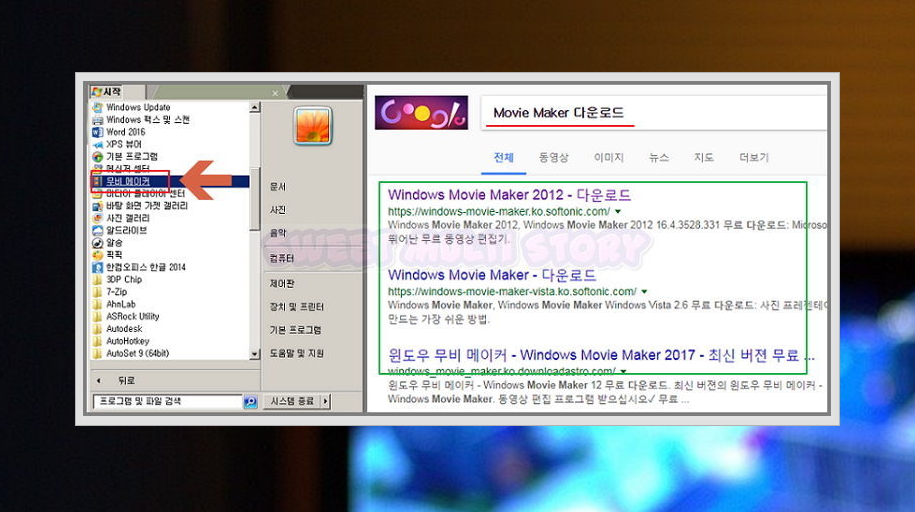Open 장치 및 프린터
Viewport: 915px width, 512px height.
point(296,307)
